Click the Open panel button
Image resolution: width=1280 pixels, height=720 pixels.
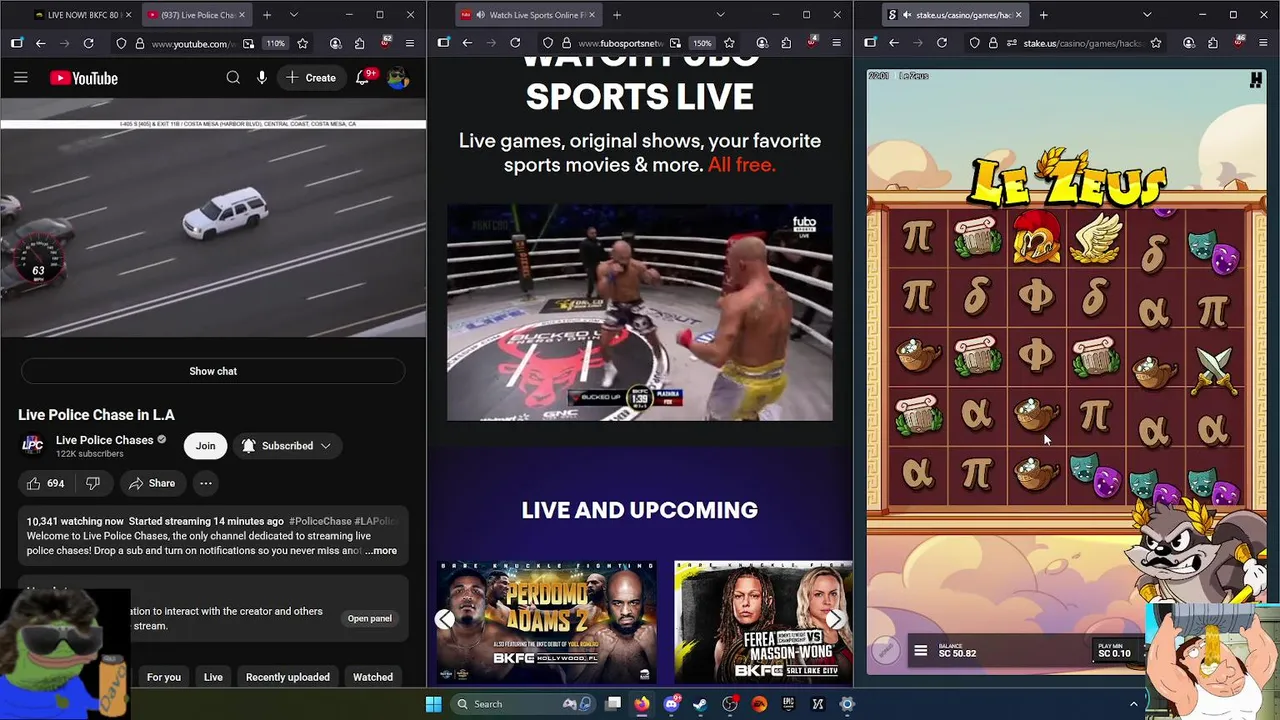(x=369, y=618)
